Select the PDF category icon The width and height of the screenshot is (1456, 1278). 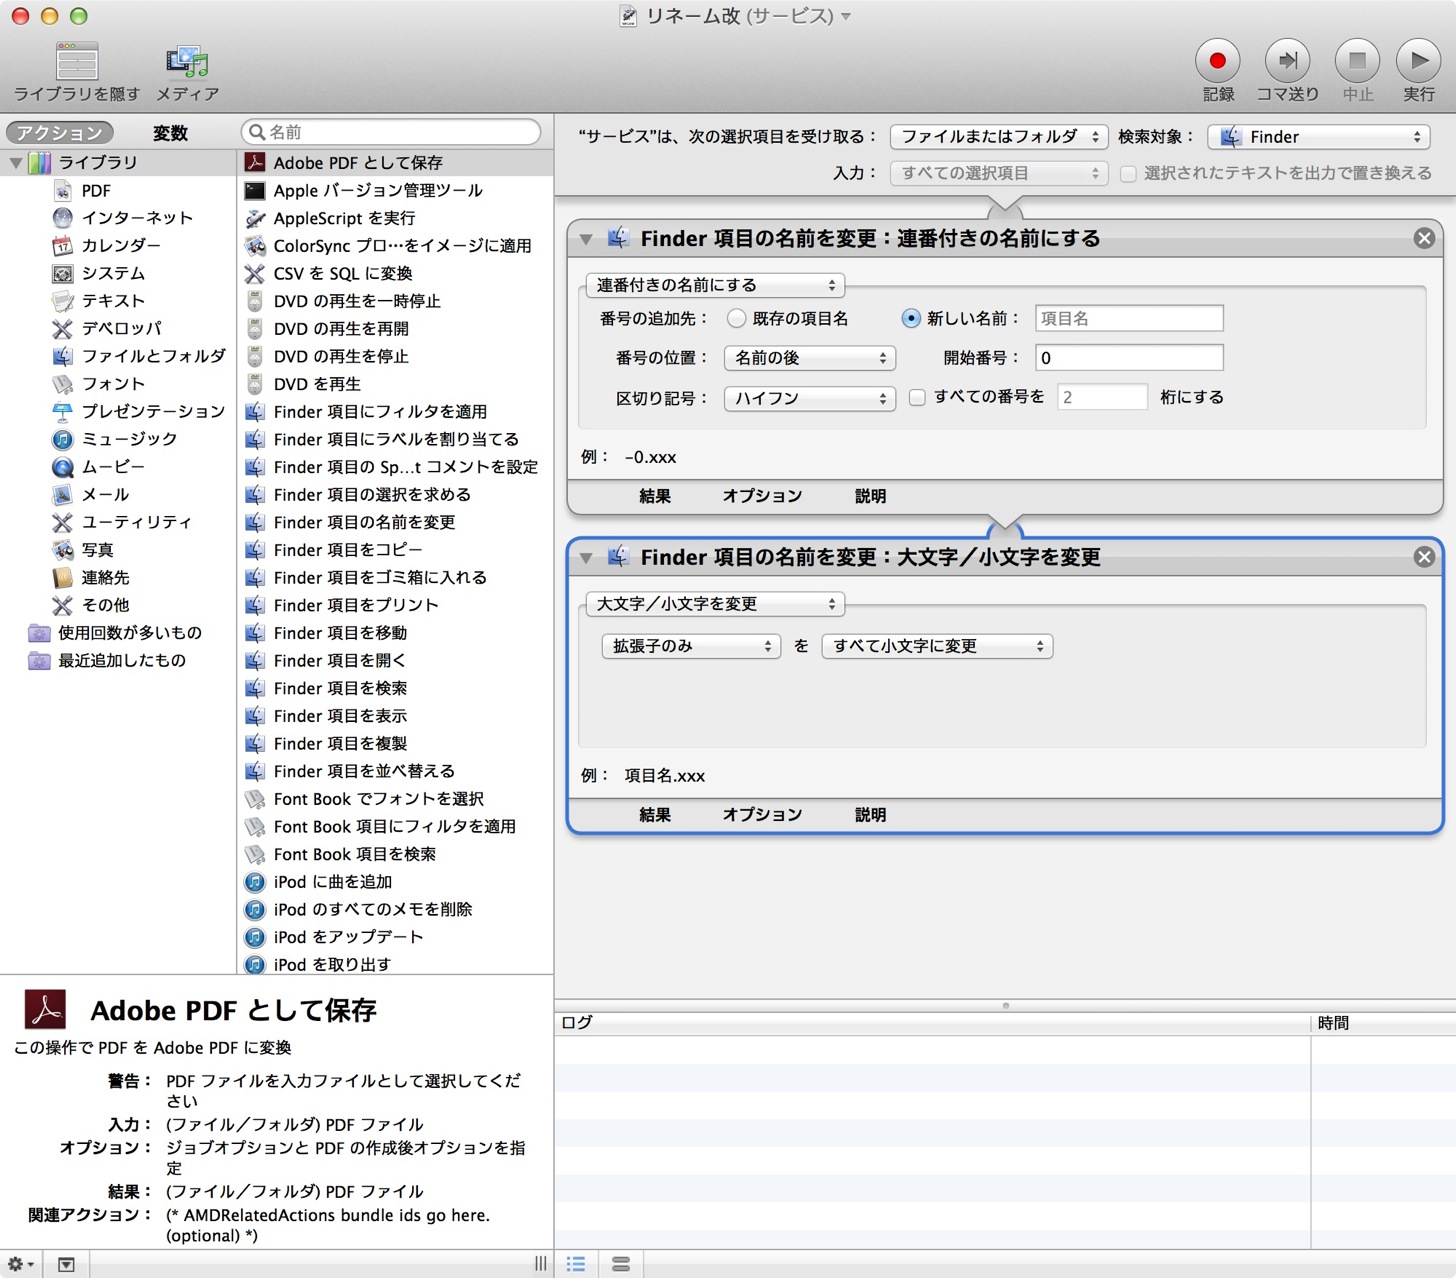point(62,190)
